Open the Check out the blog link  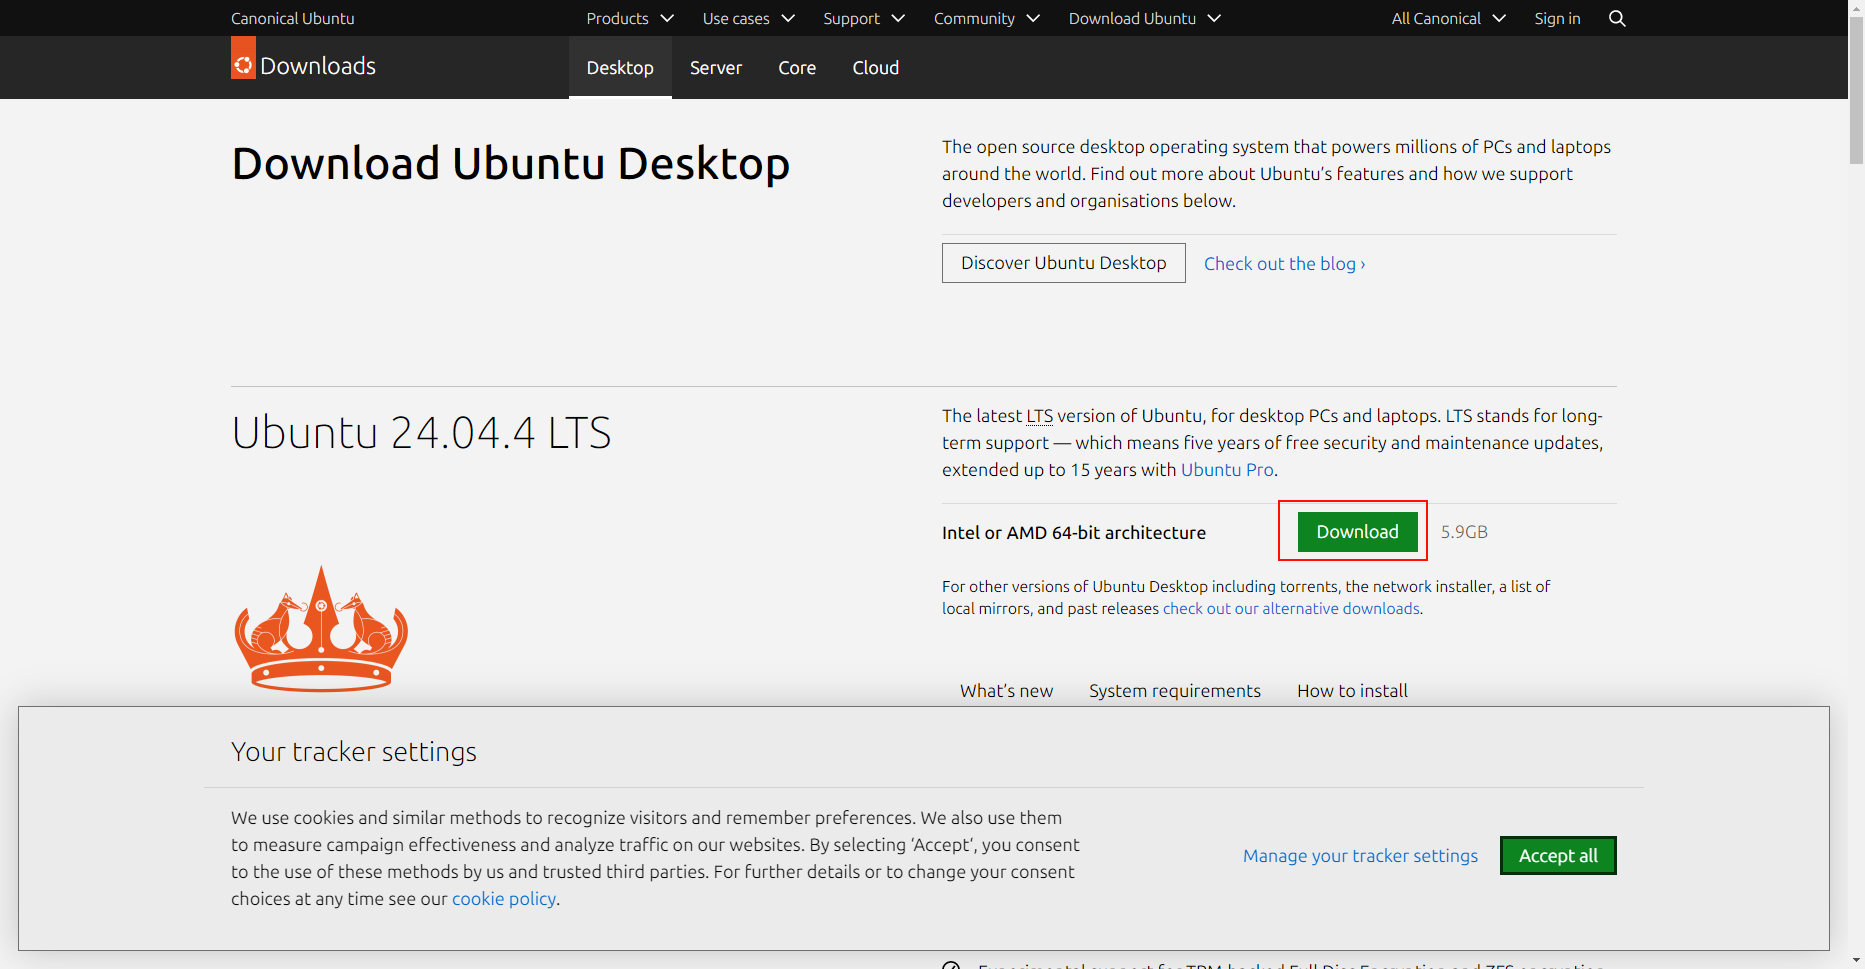point(1284,264)
